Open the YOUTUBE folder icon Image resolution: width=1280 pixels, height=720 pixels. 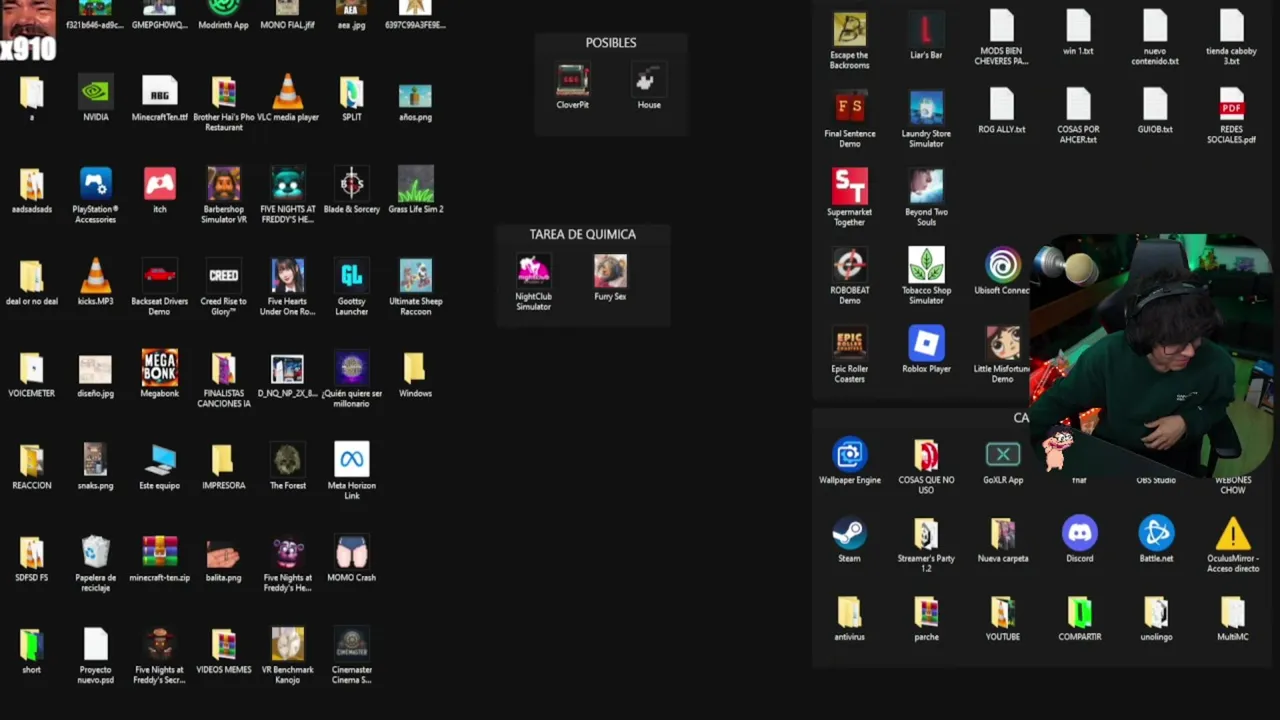(1002, 611)
